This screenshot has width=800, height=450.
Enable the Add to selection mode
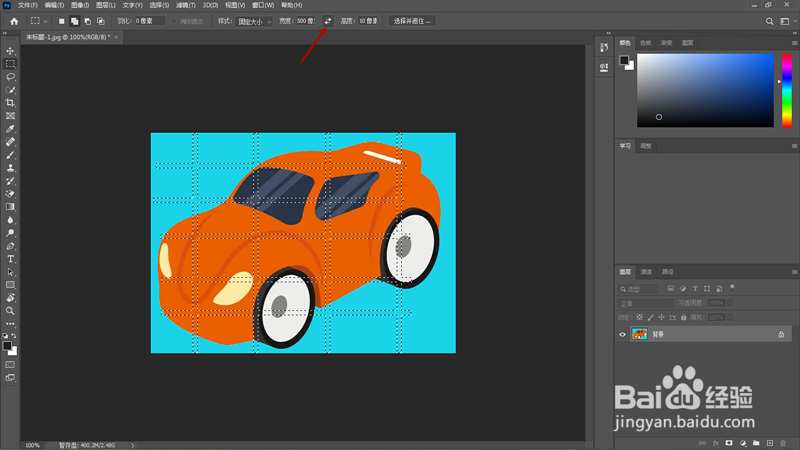point(75,20)
